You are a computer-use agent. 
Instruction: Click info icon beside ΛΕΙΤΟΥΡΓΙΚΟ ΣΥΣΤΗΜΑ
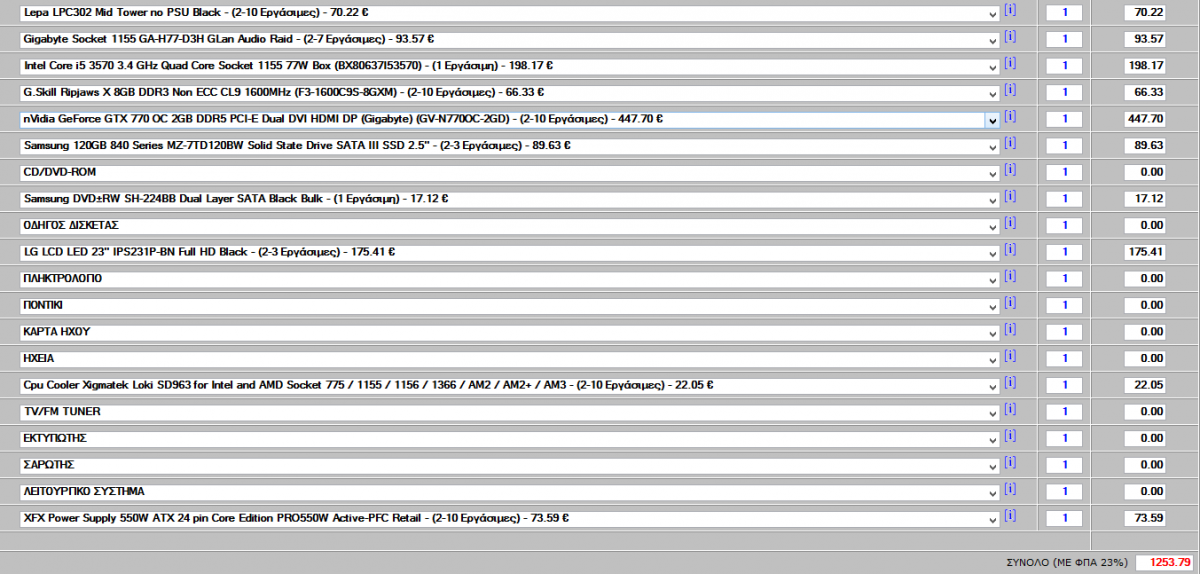1010,490
